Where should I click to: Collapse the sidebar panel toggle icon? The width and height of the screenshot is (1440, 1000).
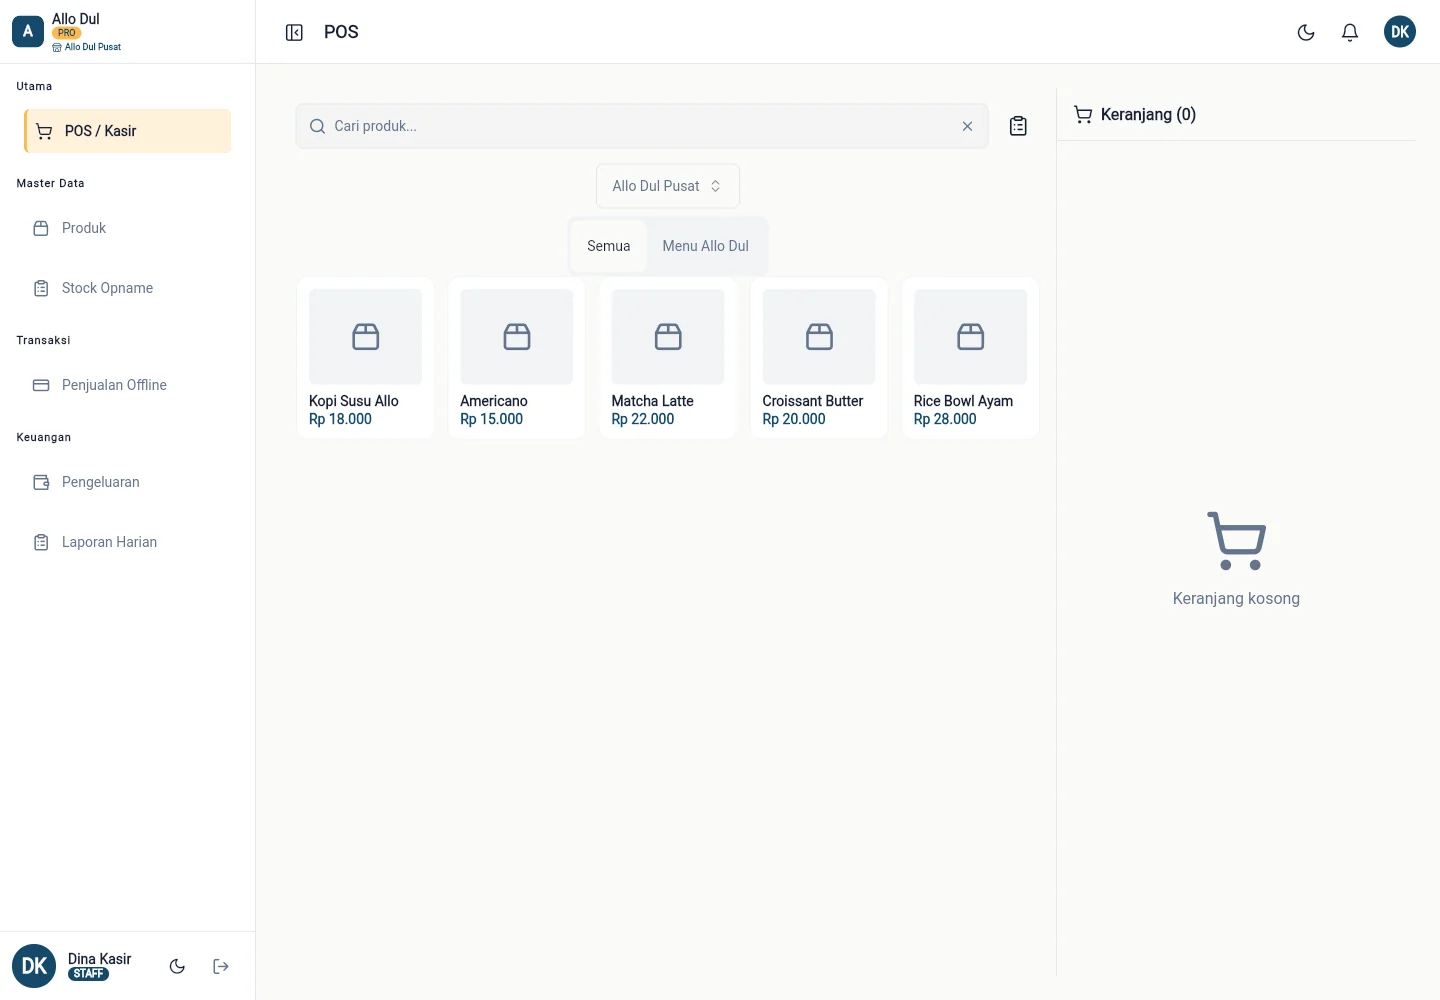(294, 33)
